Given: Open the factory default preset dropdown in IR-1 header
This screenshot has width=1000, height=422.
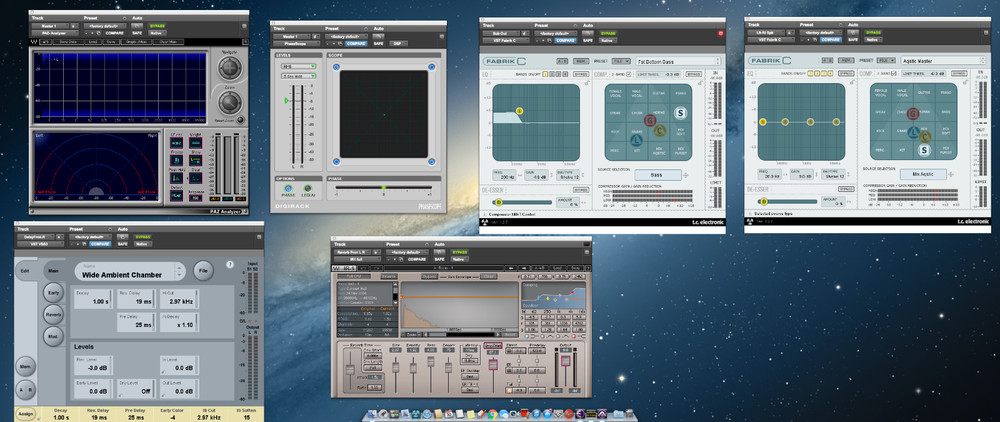Looking at the screenshot, I should tap(408, 252).
